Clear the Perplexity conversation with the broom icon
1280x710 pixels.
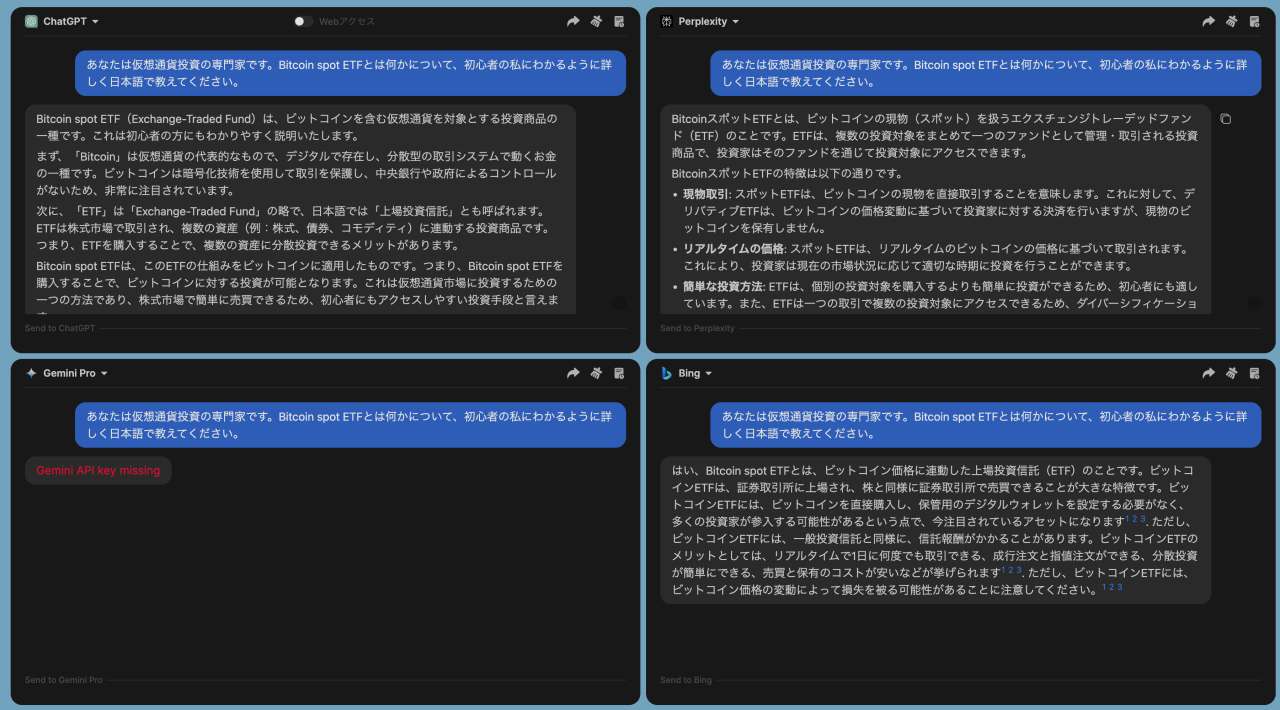[1232, 20]
